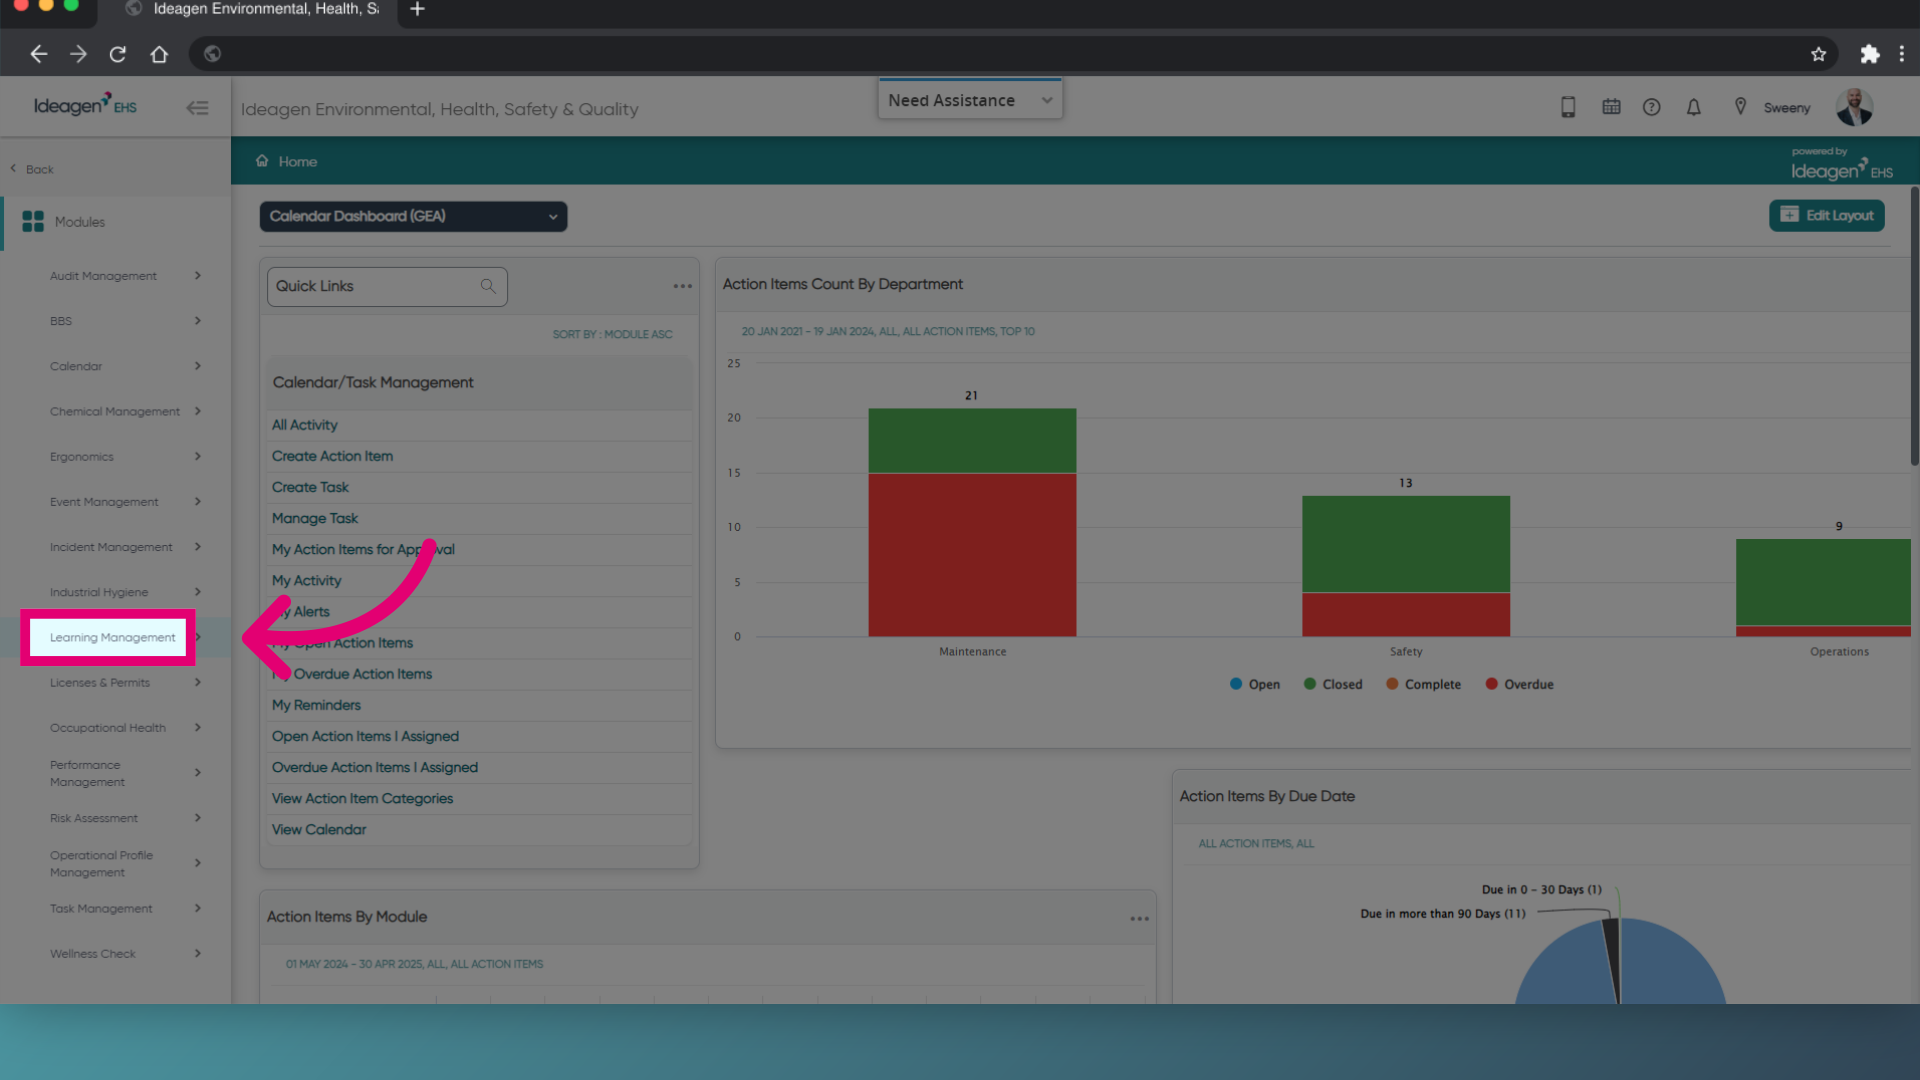
Task: Click the Home house icon in breadcrumb
Action: click(262, 161)
